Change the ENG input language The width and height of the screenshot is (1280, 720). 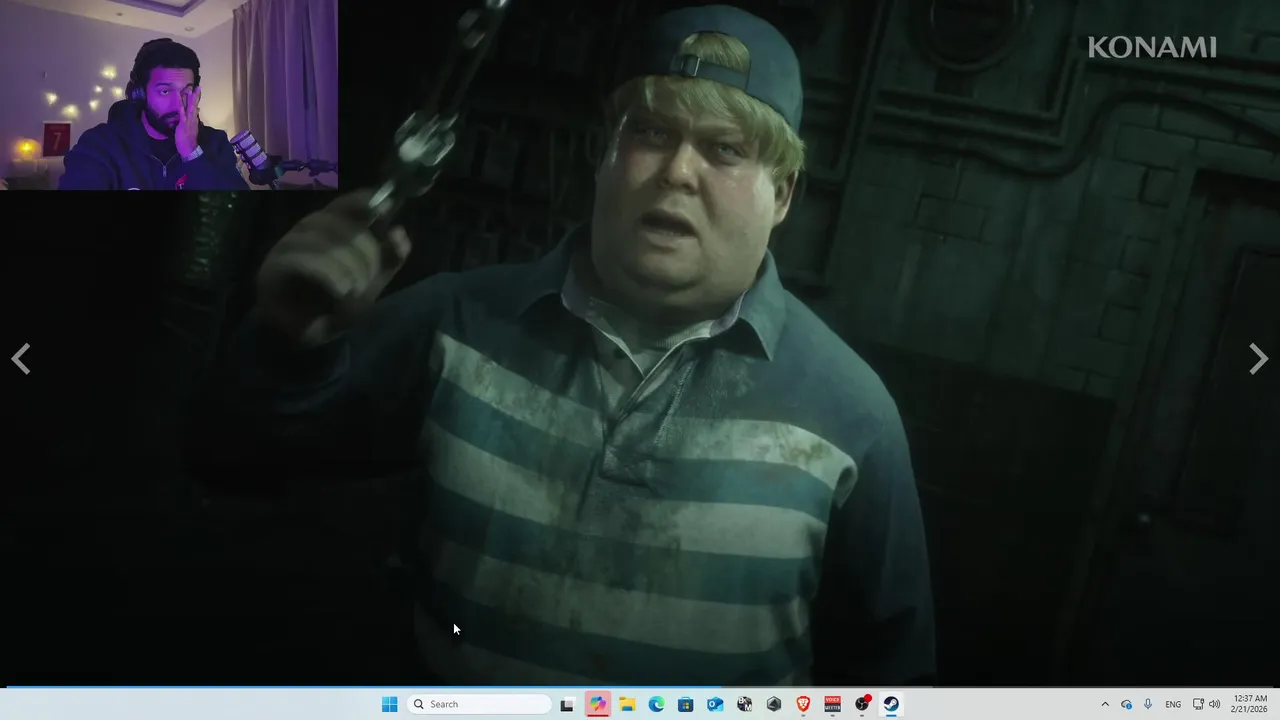[x=1173, y=704]
